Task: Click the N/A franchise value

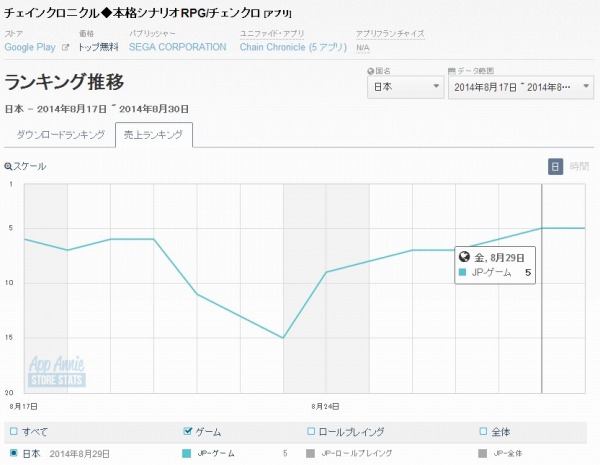Action: pyautogui.click(x=362, y=48)
